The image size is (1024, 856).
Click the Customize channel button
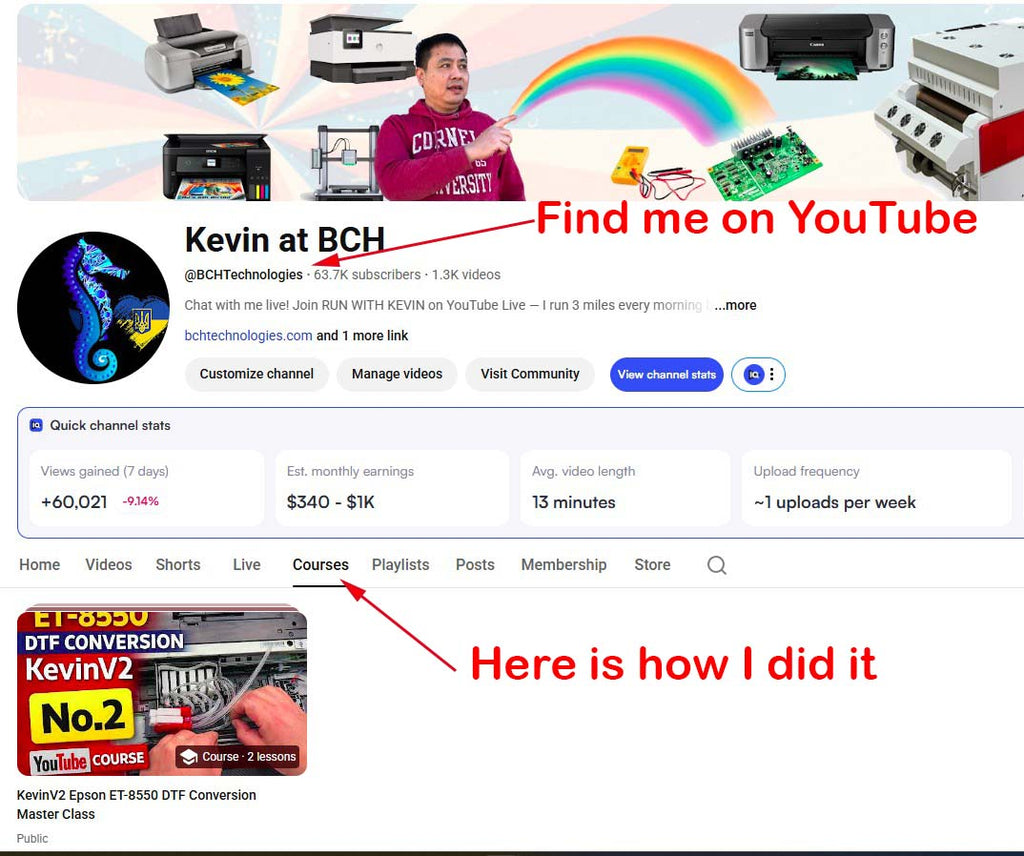click(256, 374)
